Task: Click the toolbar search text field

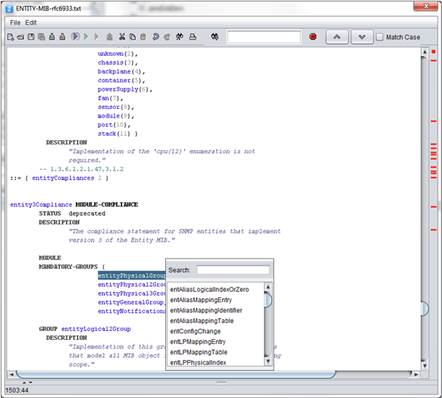Action: coord(264,37)
